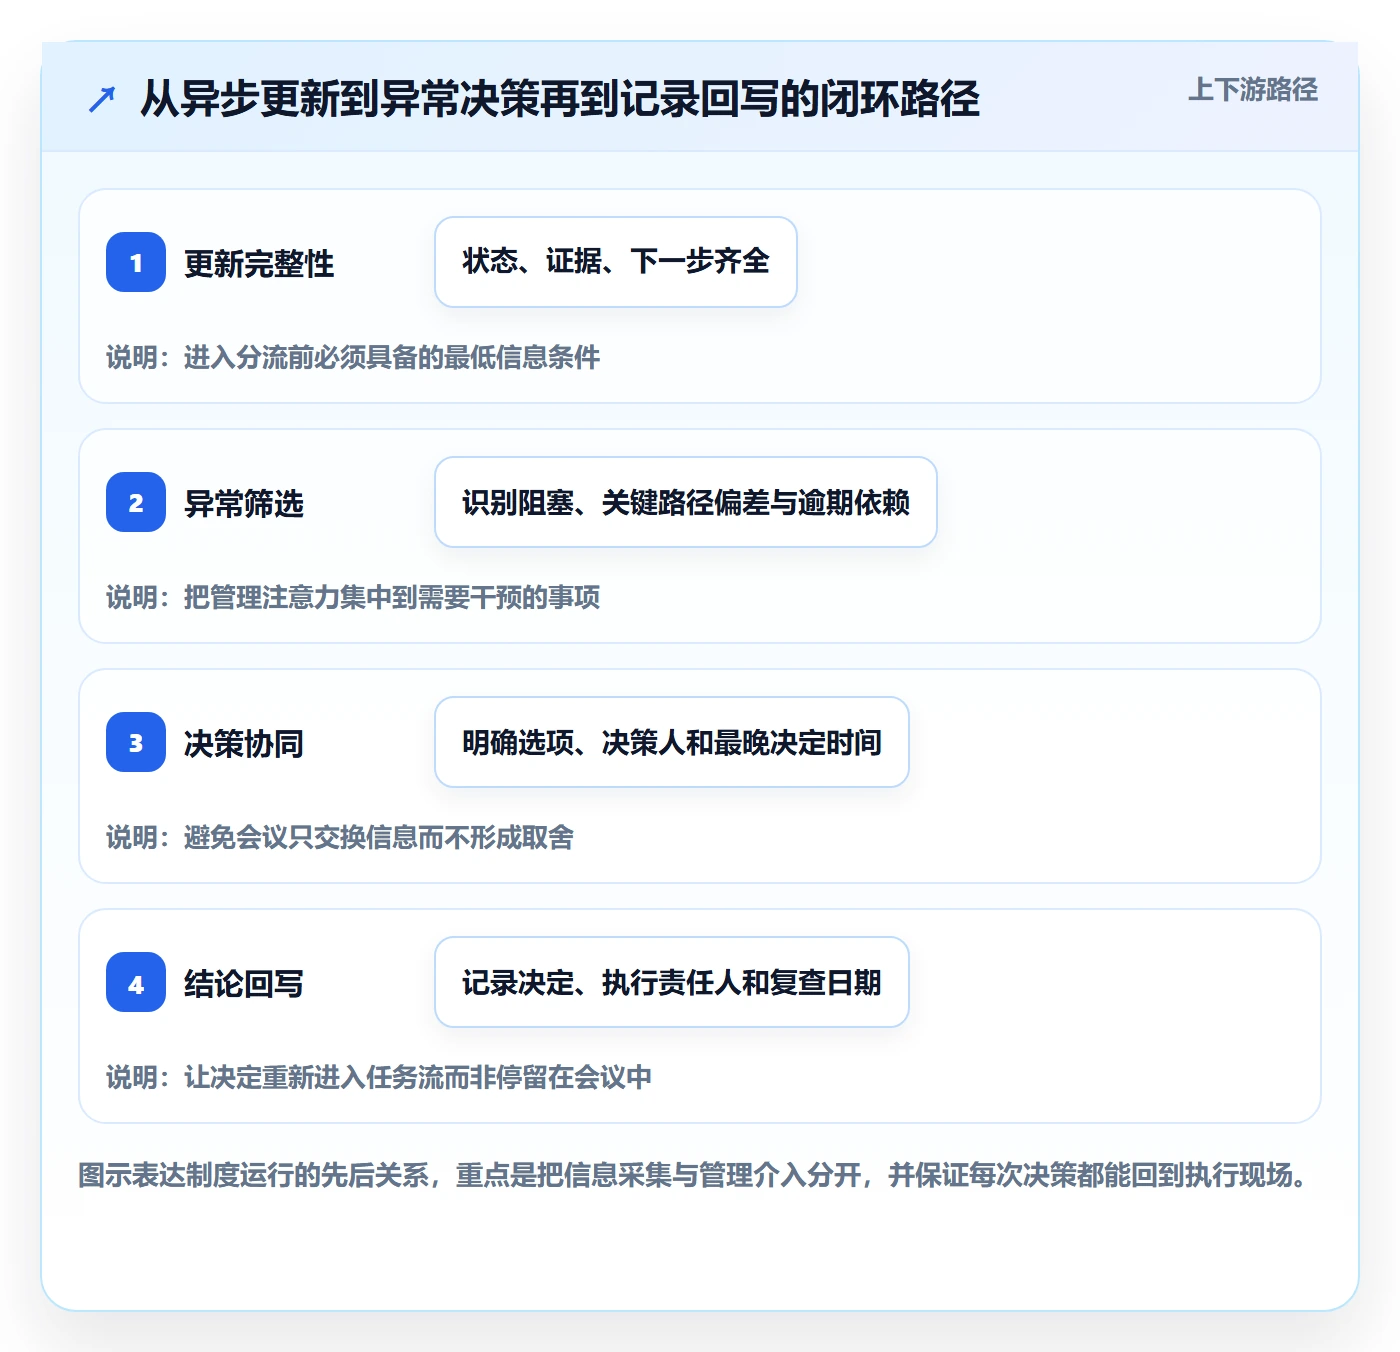The image size is (1400, 1352).
Task: Click the 更新完整性 step heading
Action: pos(259,263)
